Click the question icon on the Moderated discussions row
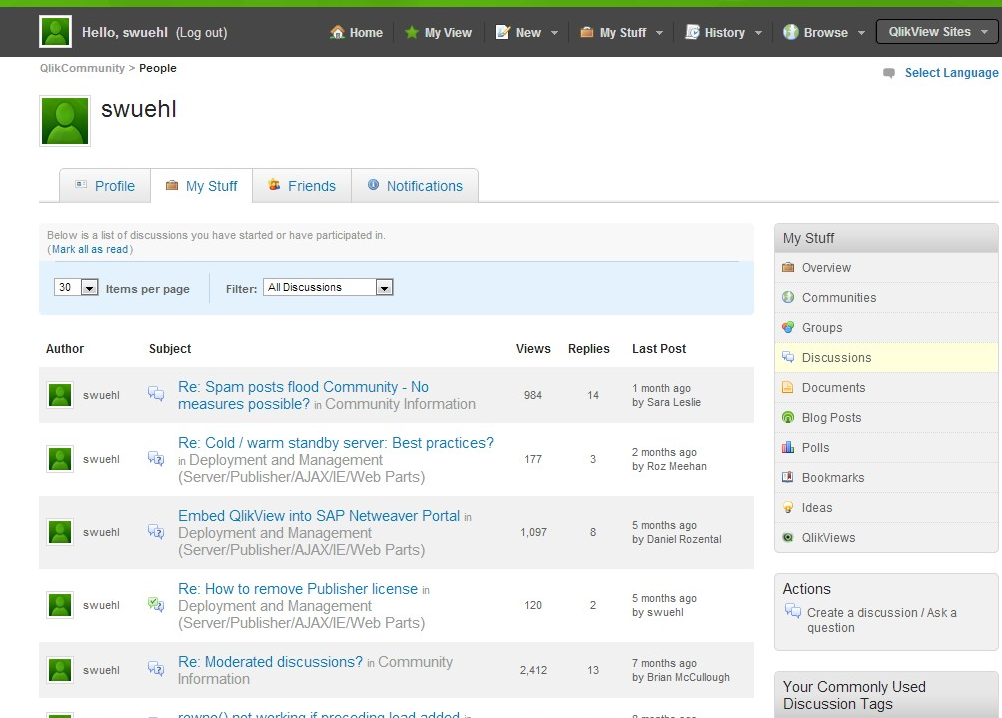 [156, 669]
